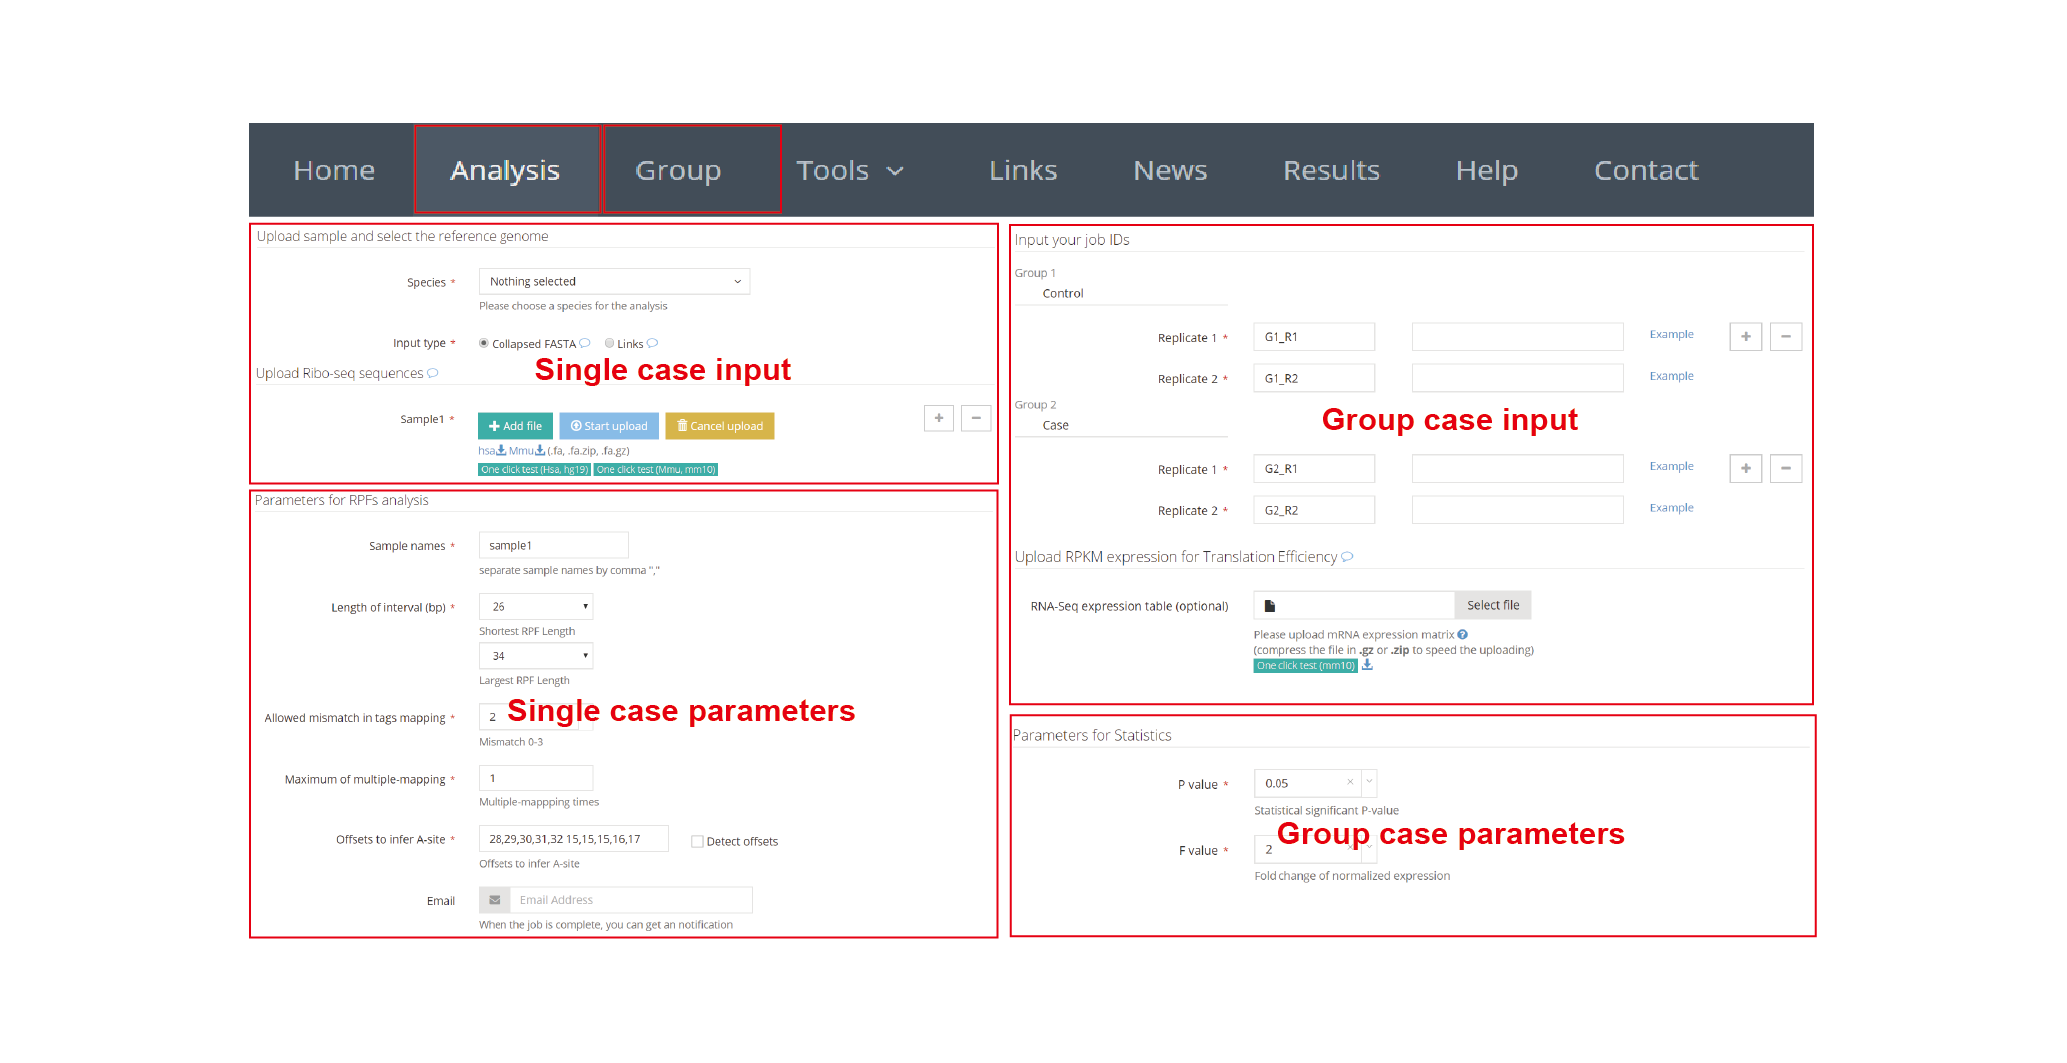Click the Sample names input field
The width and height of the screenshot is (2067, 1063).
[554, 545]
